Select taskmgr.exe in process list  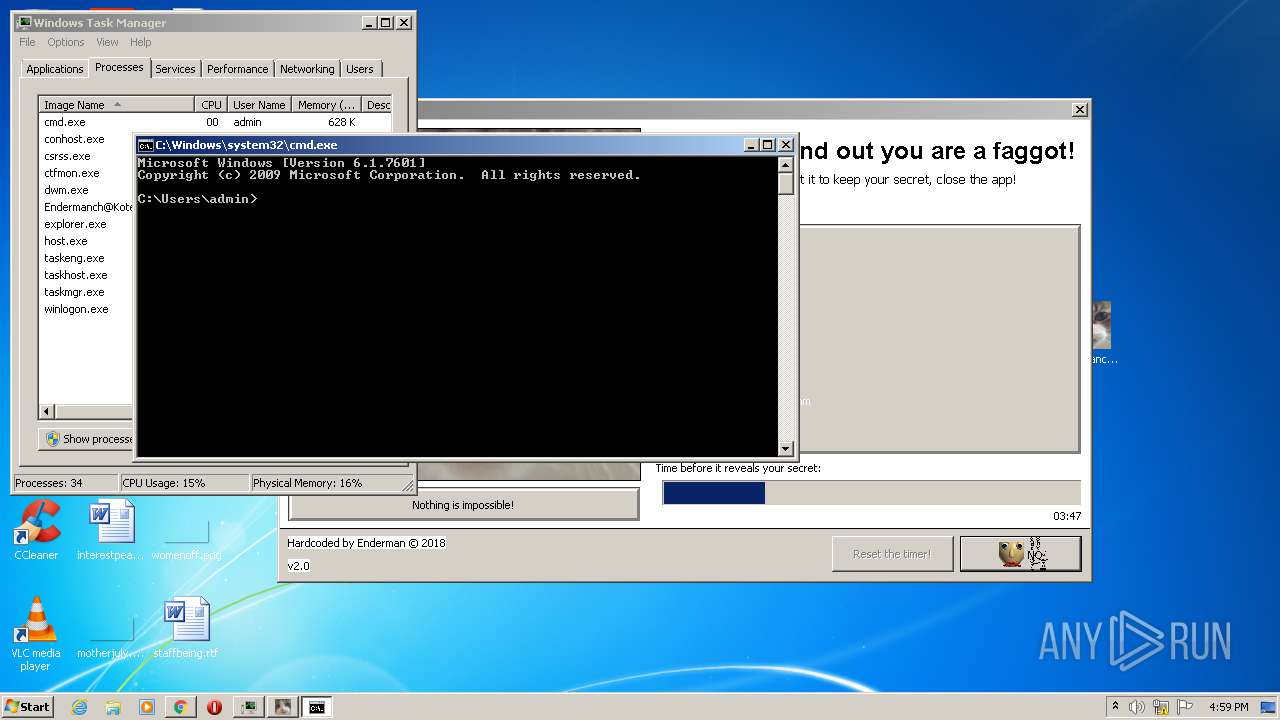click(74, 292)
